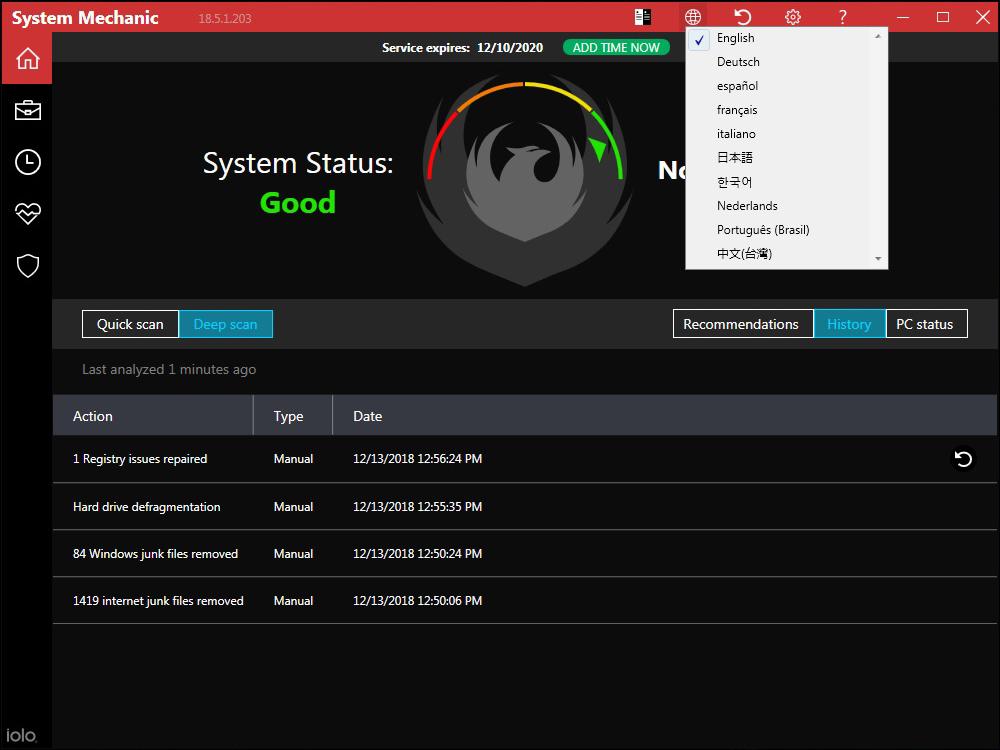Undo the registry repair via its restore icon
1000x750 pixels.
pyautogui.click(x=962, y=458)
